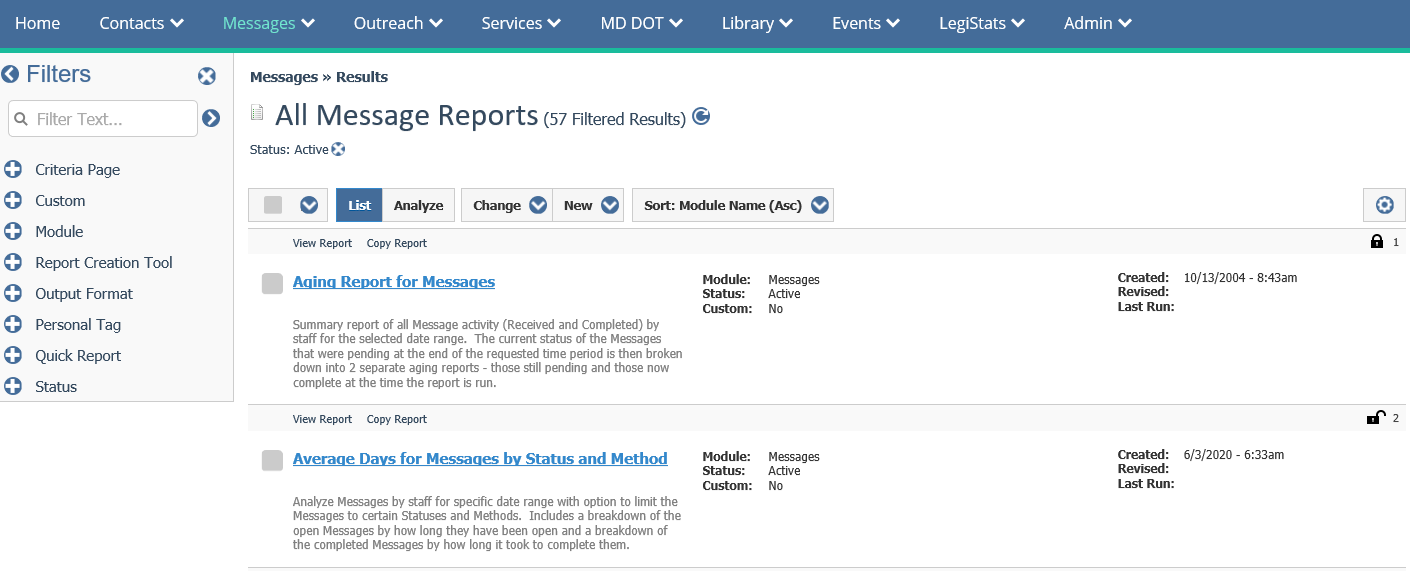Expand the Criteria Page filter
Viewport: 1410px width, 571px height.
[13, 169]
